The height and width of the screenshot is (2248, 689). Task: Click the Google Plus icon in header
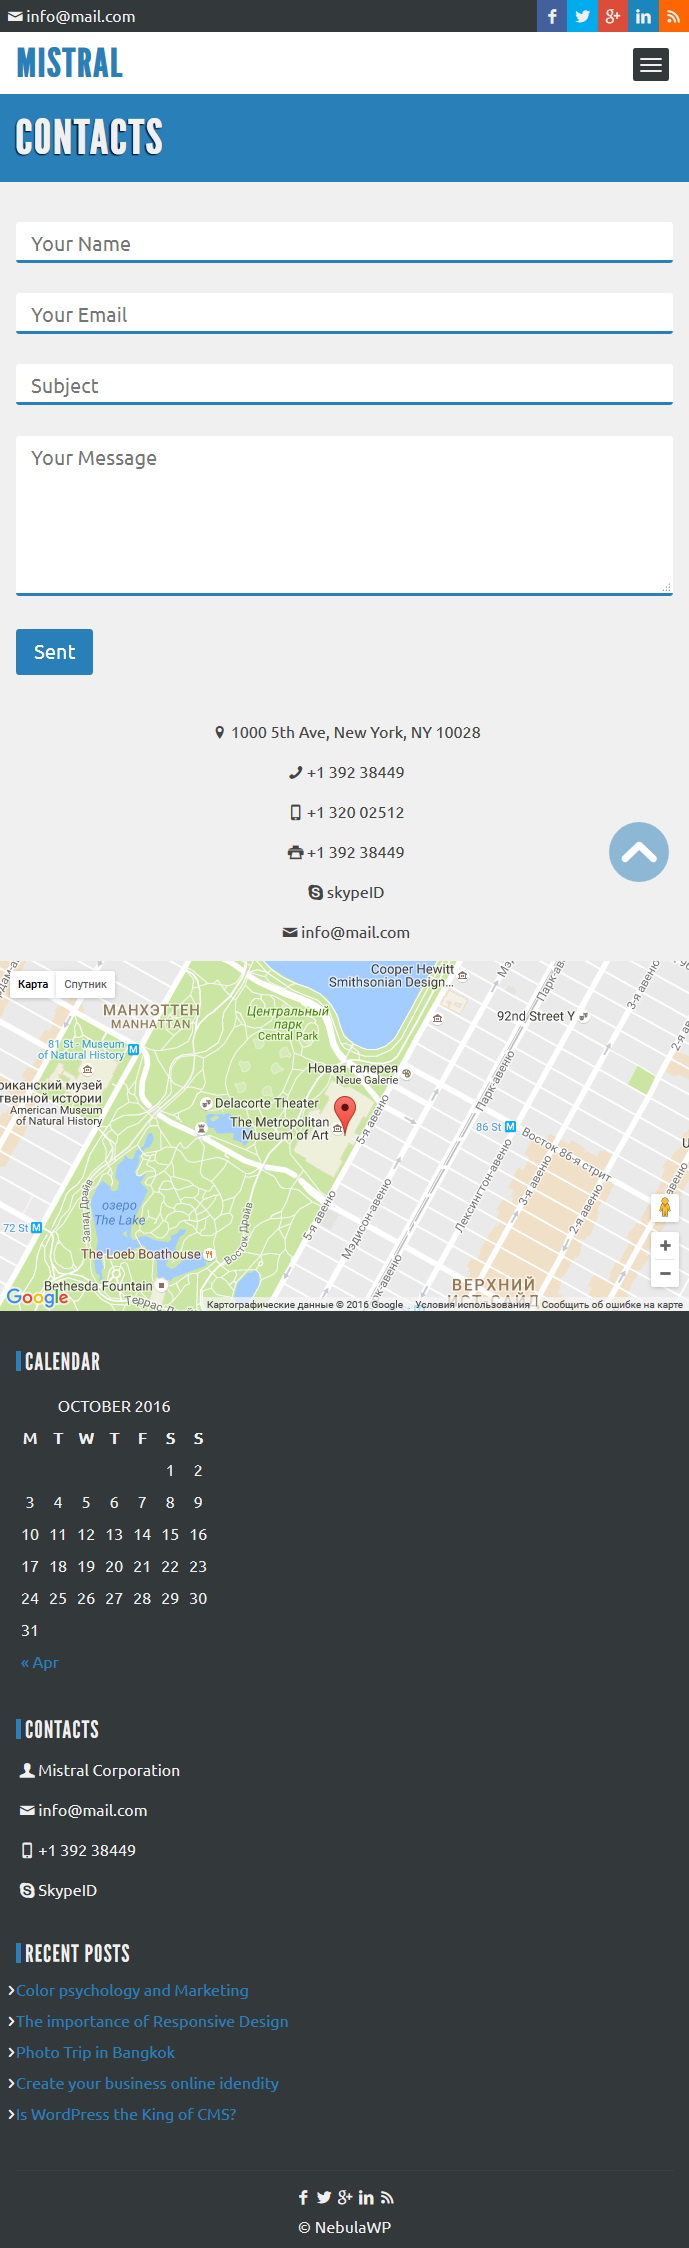point(613,16)
